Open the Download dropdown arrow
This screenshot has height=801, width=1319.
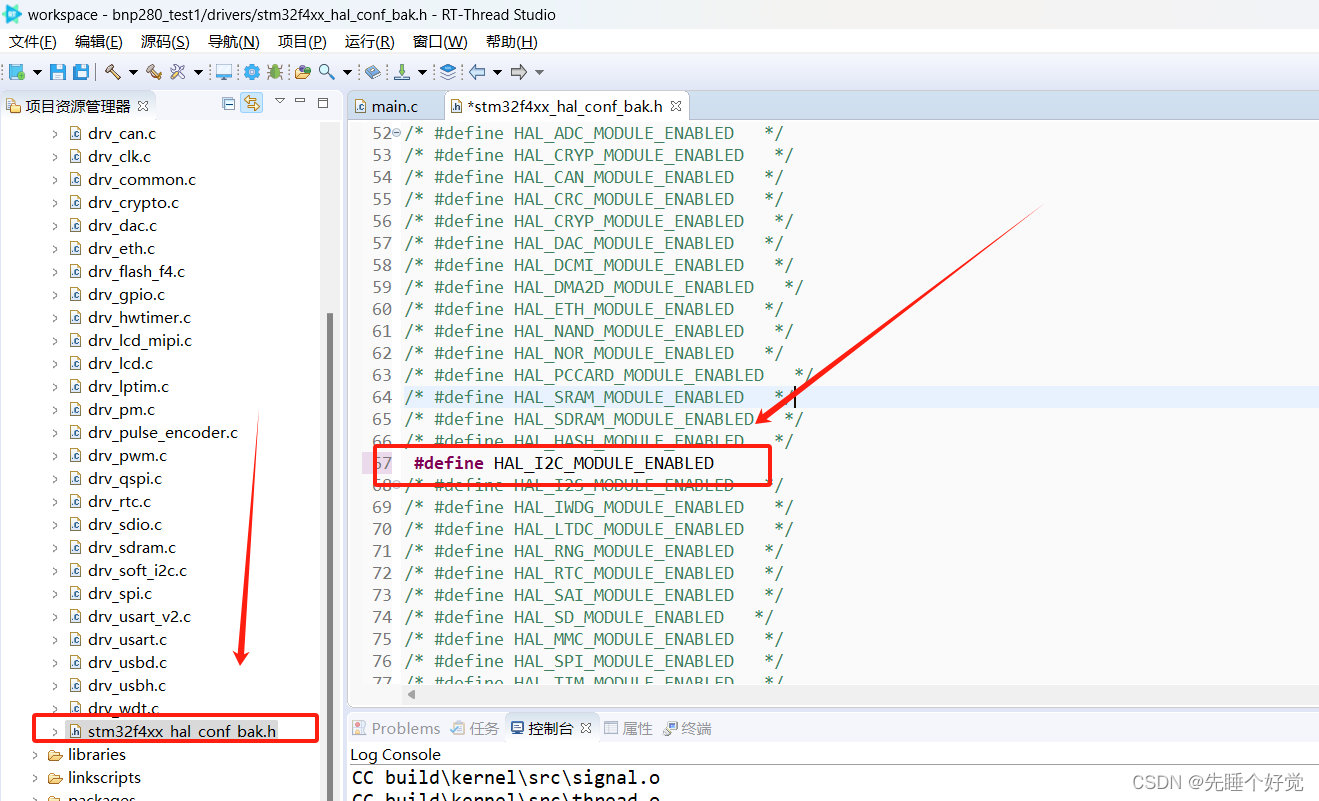(x=422, y=72)
